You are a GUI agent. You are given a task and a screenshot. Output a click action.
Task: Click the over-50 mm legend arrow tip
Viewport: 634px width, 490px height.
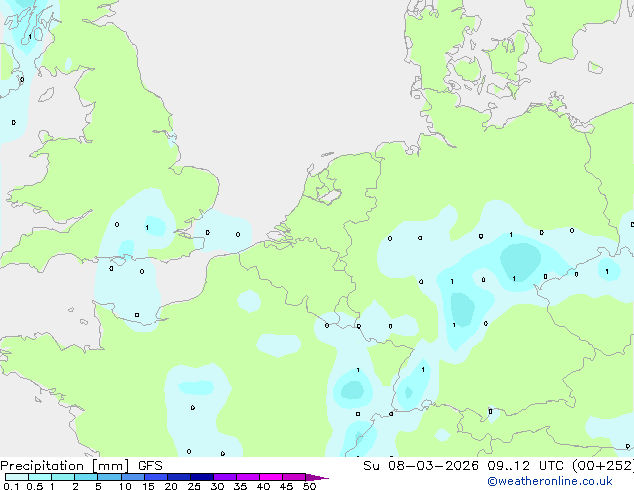coord(317,477)
